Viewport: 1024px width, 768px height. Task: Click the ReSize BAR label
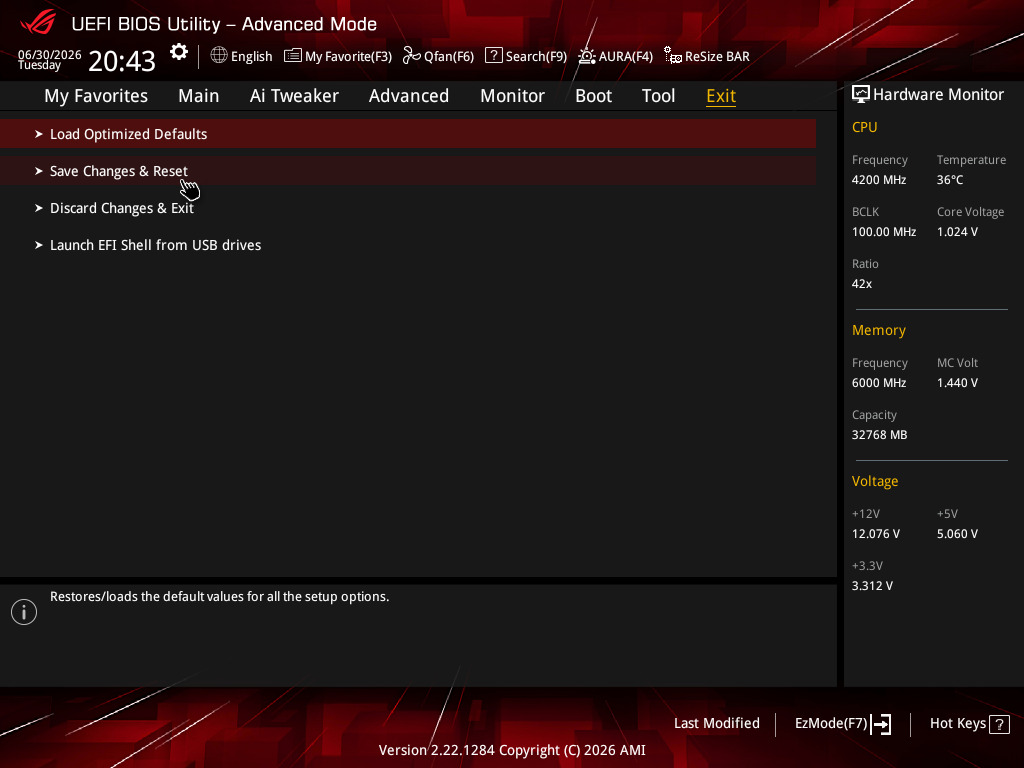[x=717, y=57]
